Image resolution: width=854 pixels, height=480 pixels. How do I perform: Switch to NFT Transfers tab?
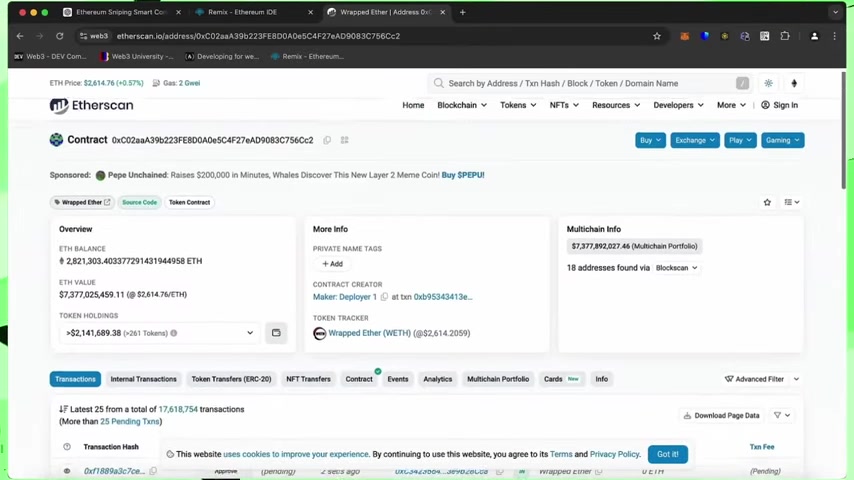[x=308, y=379]
